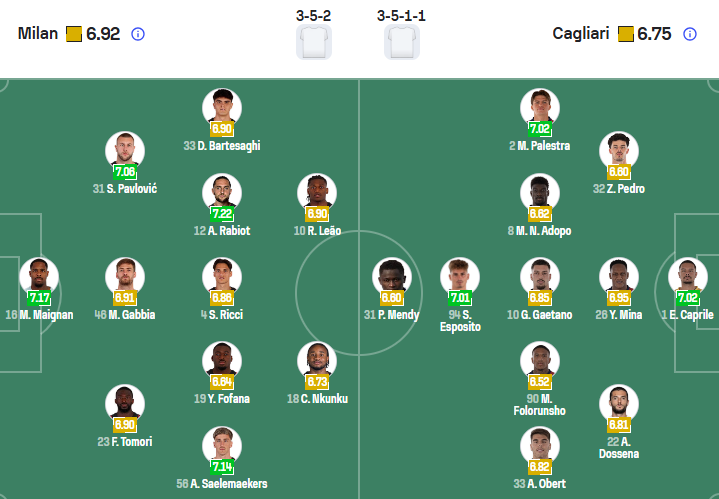The height and width of the screenshot is (499, 719).
Task: Open M. Maignan's player avatar
Action: coord(39,277)
